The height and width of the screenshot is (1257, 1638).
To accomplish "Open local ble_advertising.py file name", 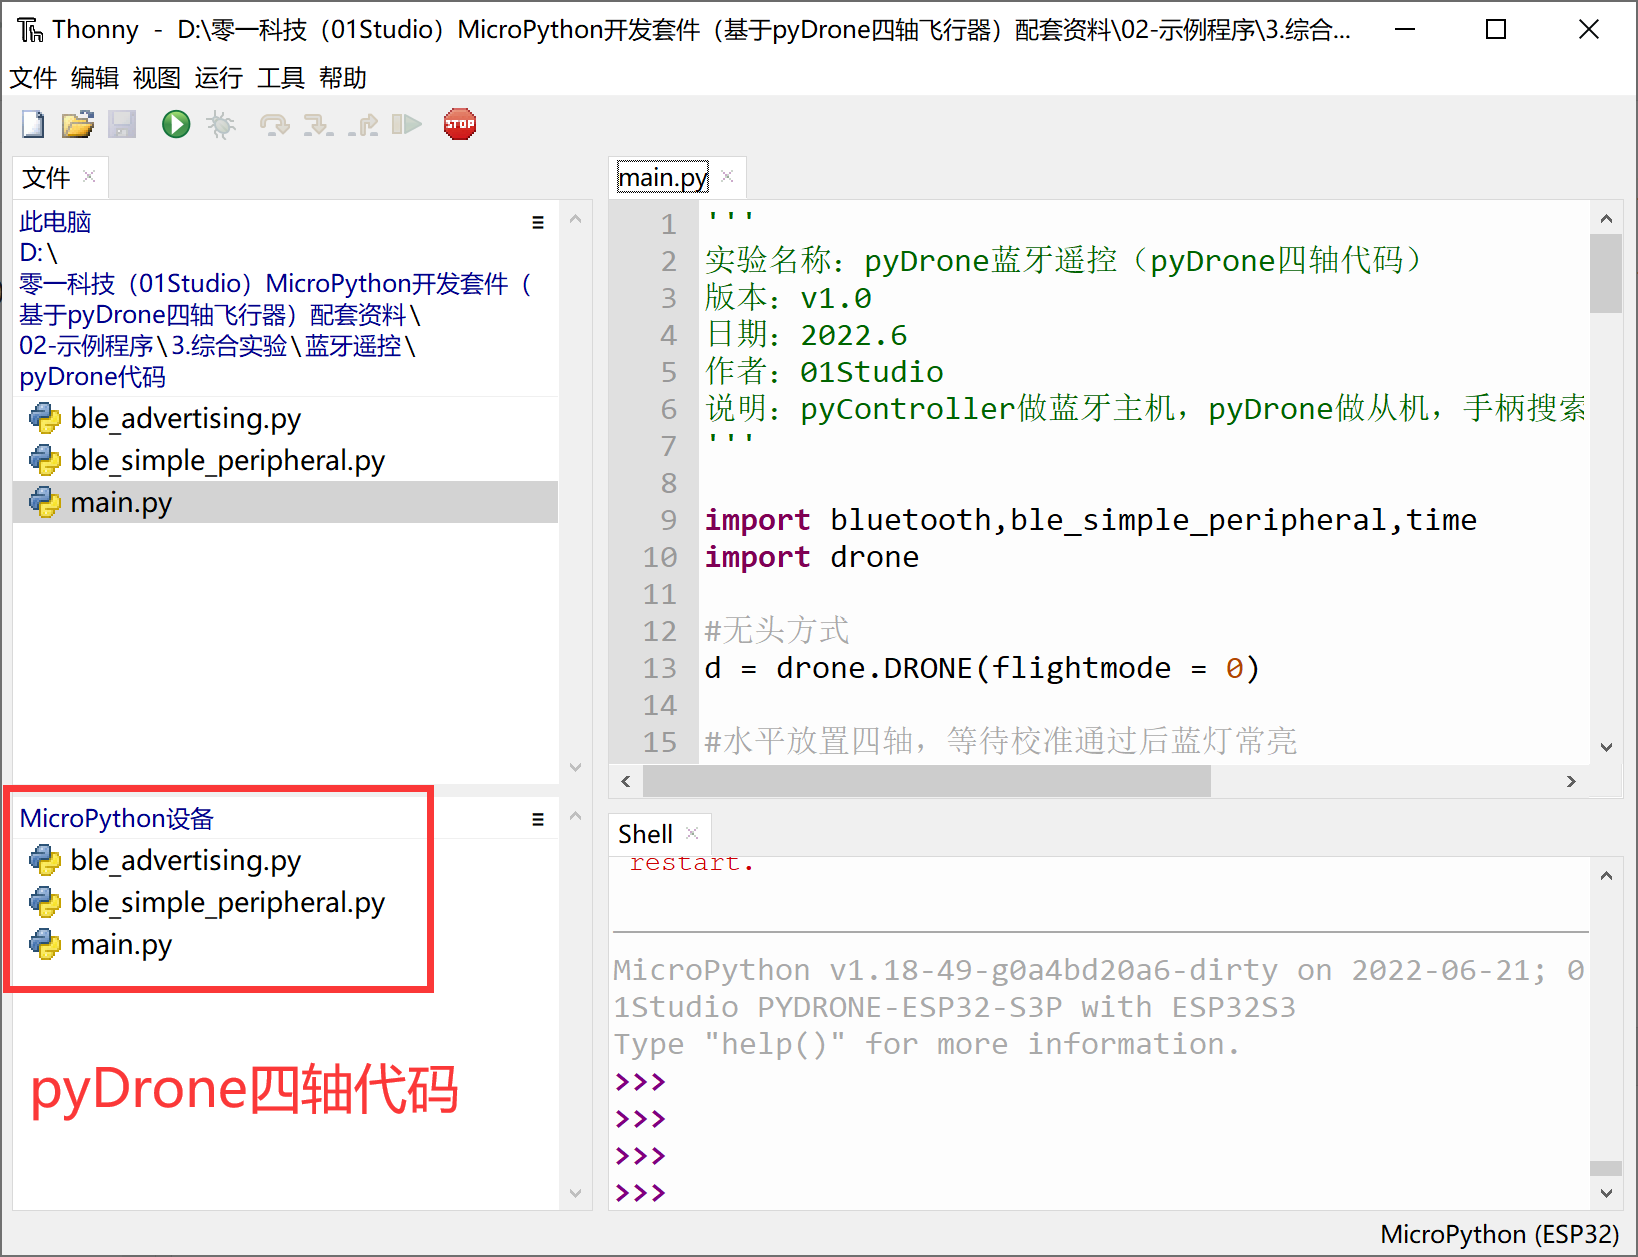I will click(185, 418).
